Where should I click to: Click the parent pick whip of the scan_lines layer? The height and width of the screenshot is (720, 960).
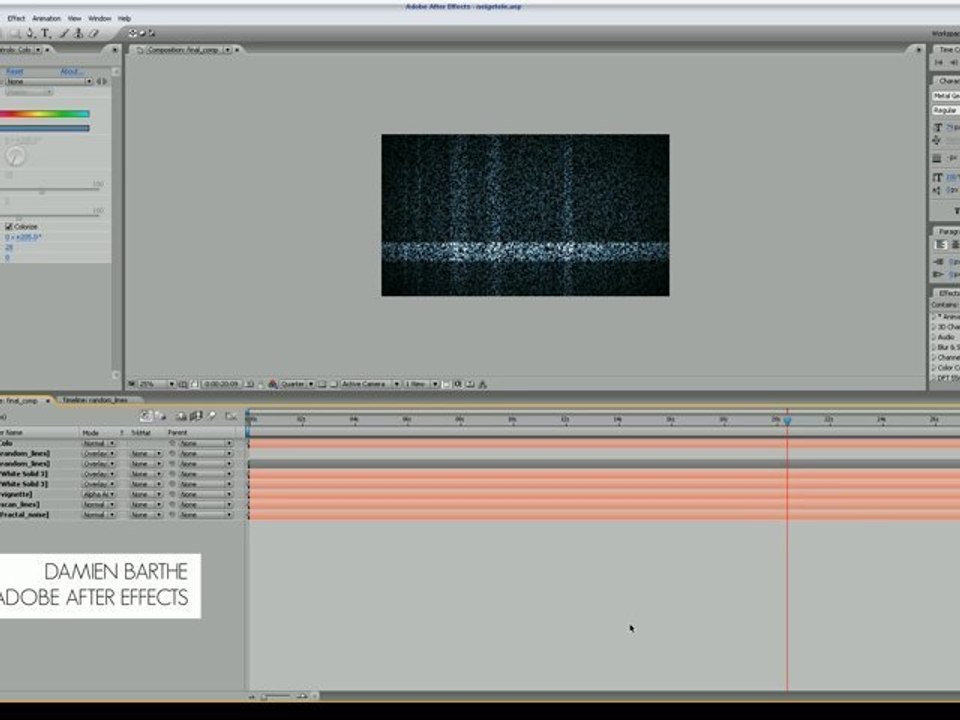[x=173, y=505]
